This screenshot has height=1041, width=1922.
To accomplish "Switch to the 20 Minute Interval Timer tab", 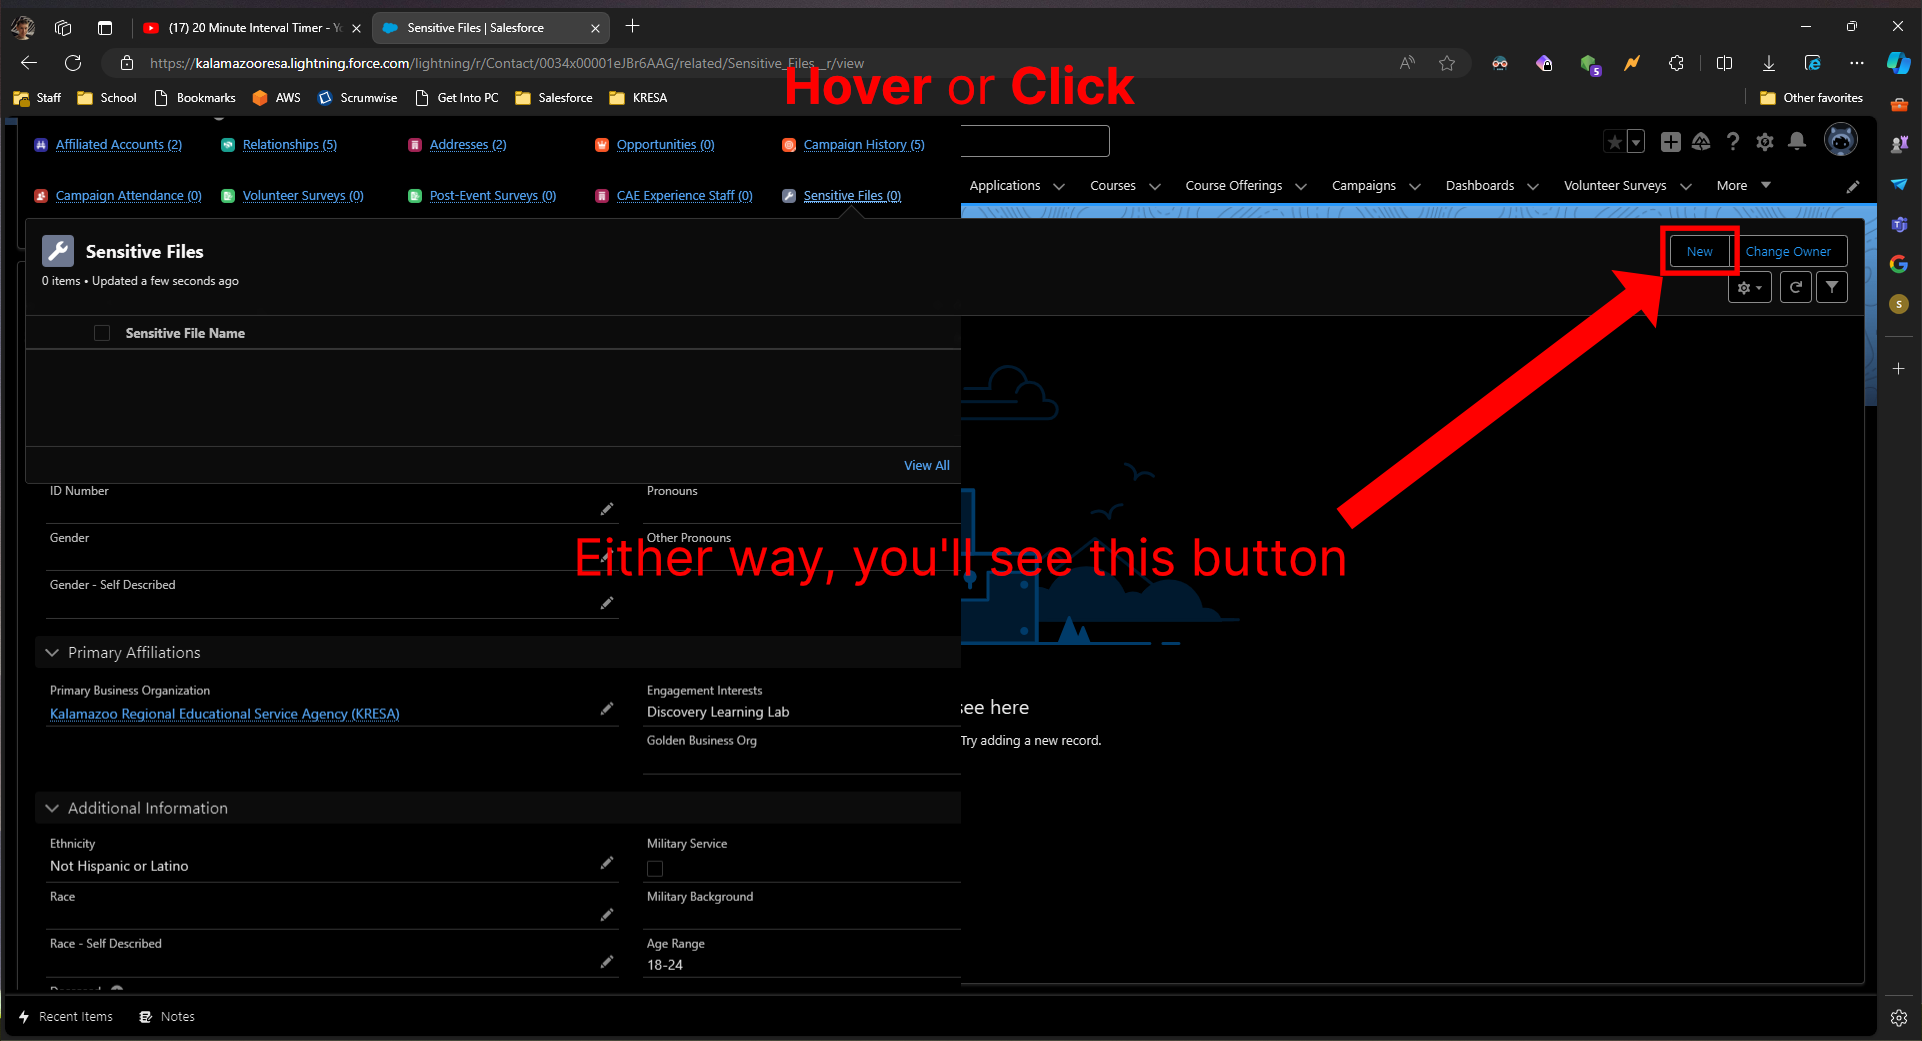I will tap(250, 28).
